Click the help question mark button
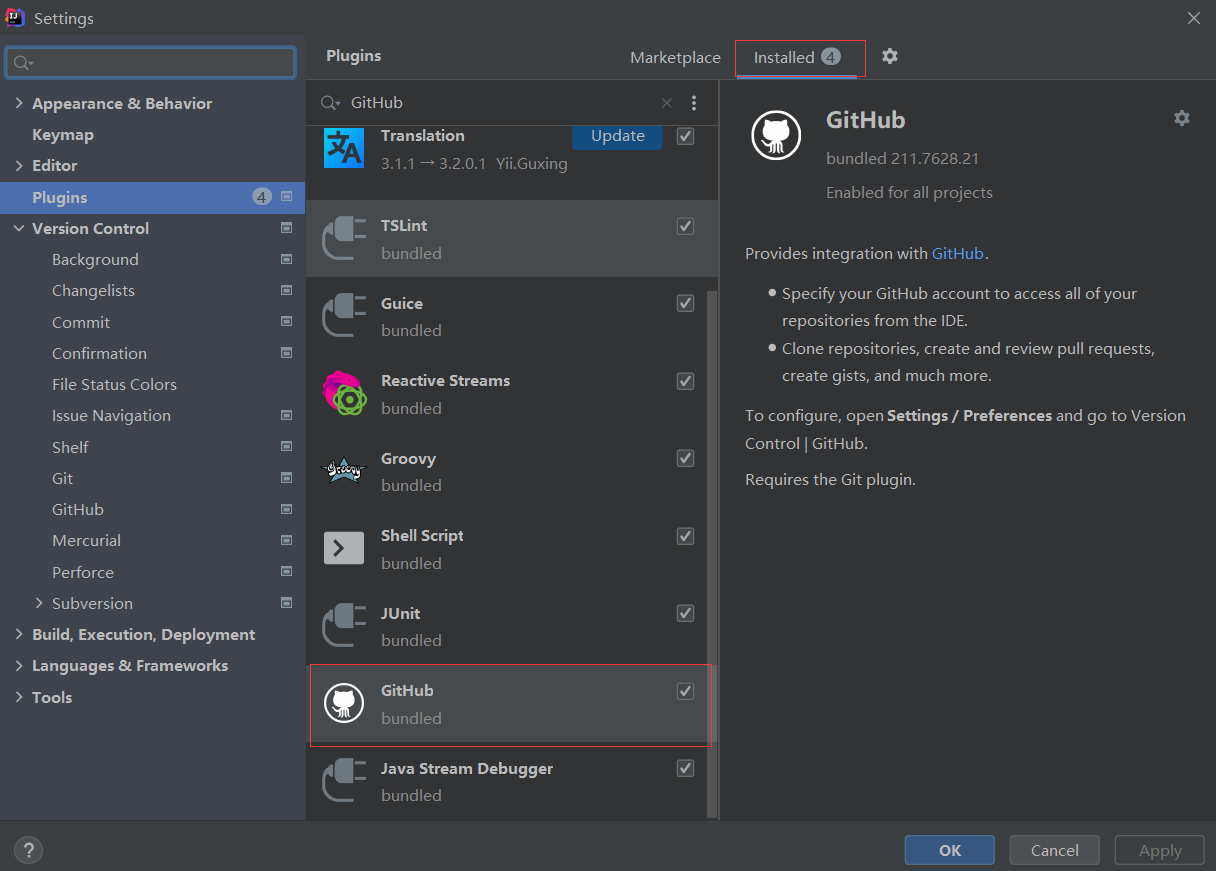This screenshot has height=871, width=1216. 28,851
